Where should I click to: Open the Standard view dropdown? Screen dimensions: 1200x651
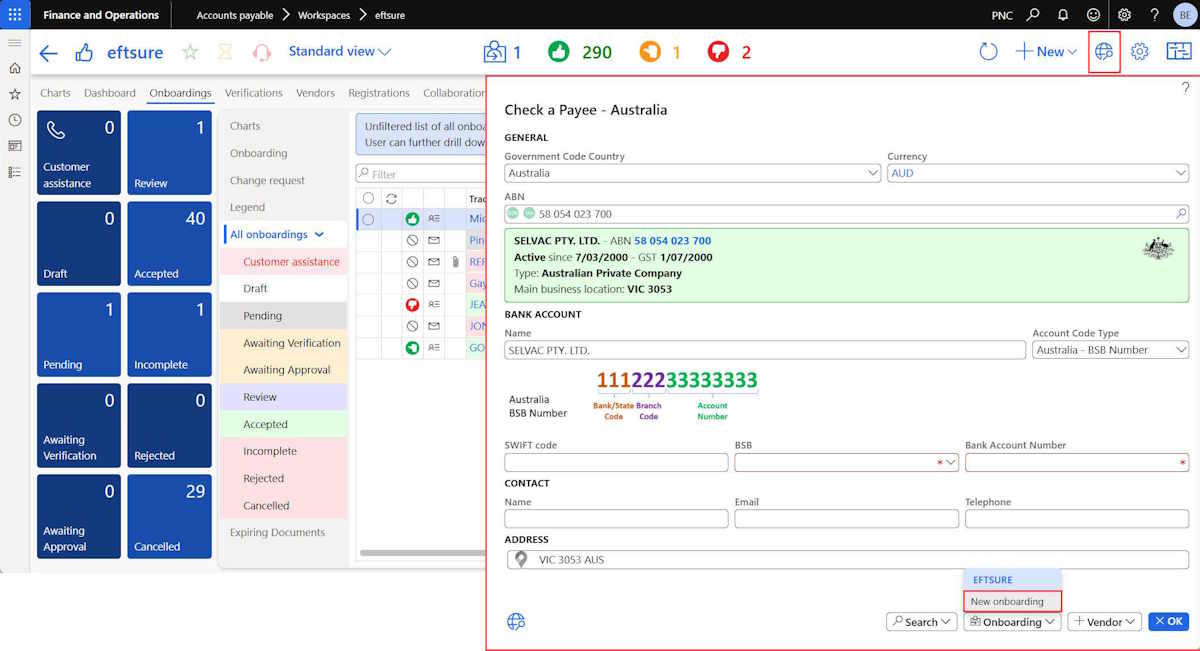340,52
